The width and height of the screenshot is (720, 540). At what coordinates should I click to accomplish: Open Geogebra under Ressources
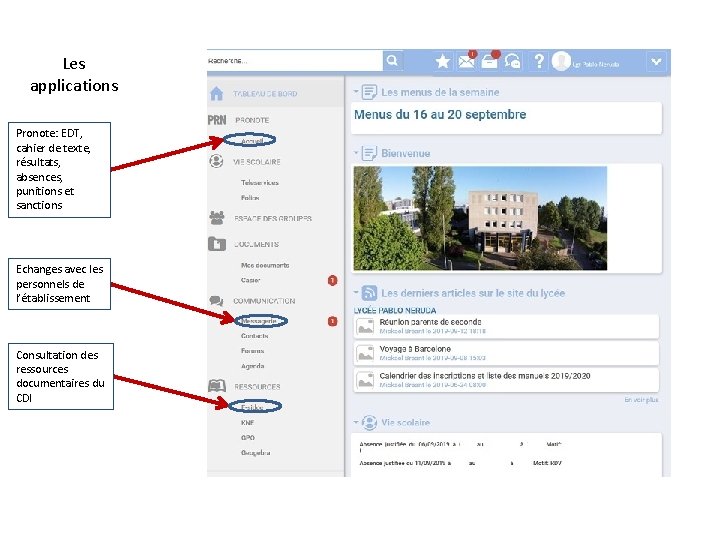[255, 452]
